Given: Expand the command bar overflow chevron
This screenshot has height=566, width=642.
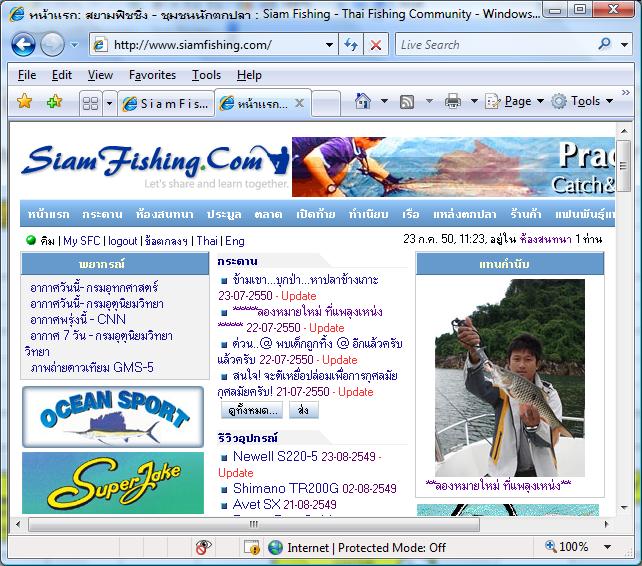Looking at the screenshot, I should click(626, 93).
